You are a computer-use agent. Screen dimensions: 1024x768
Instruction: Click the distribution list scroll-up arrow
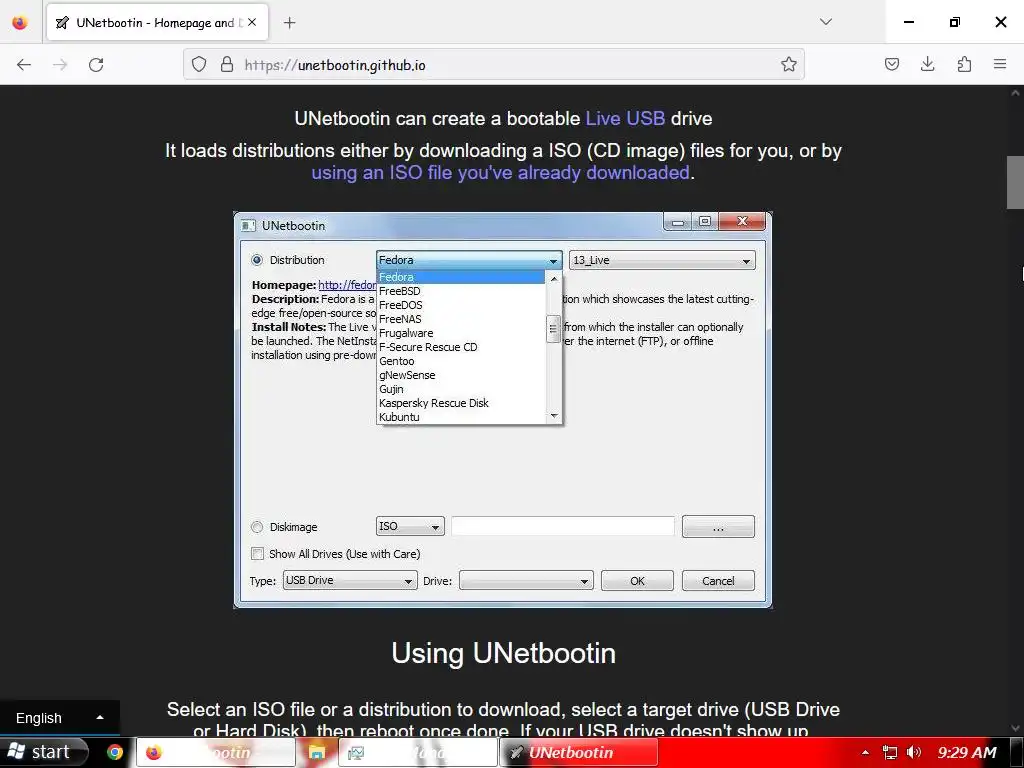(x=554, y=279)
